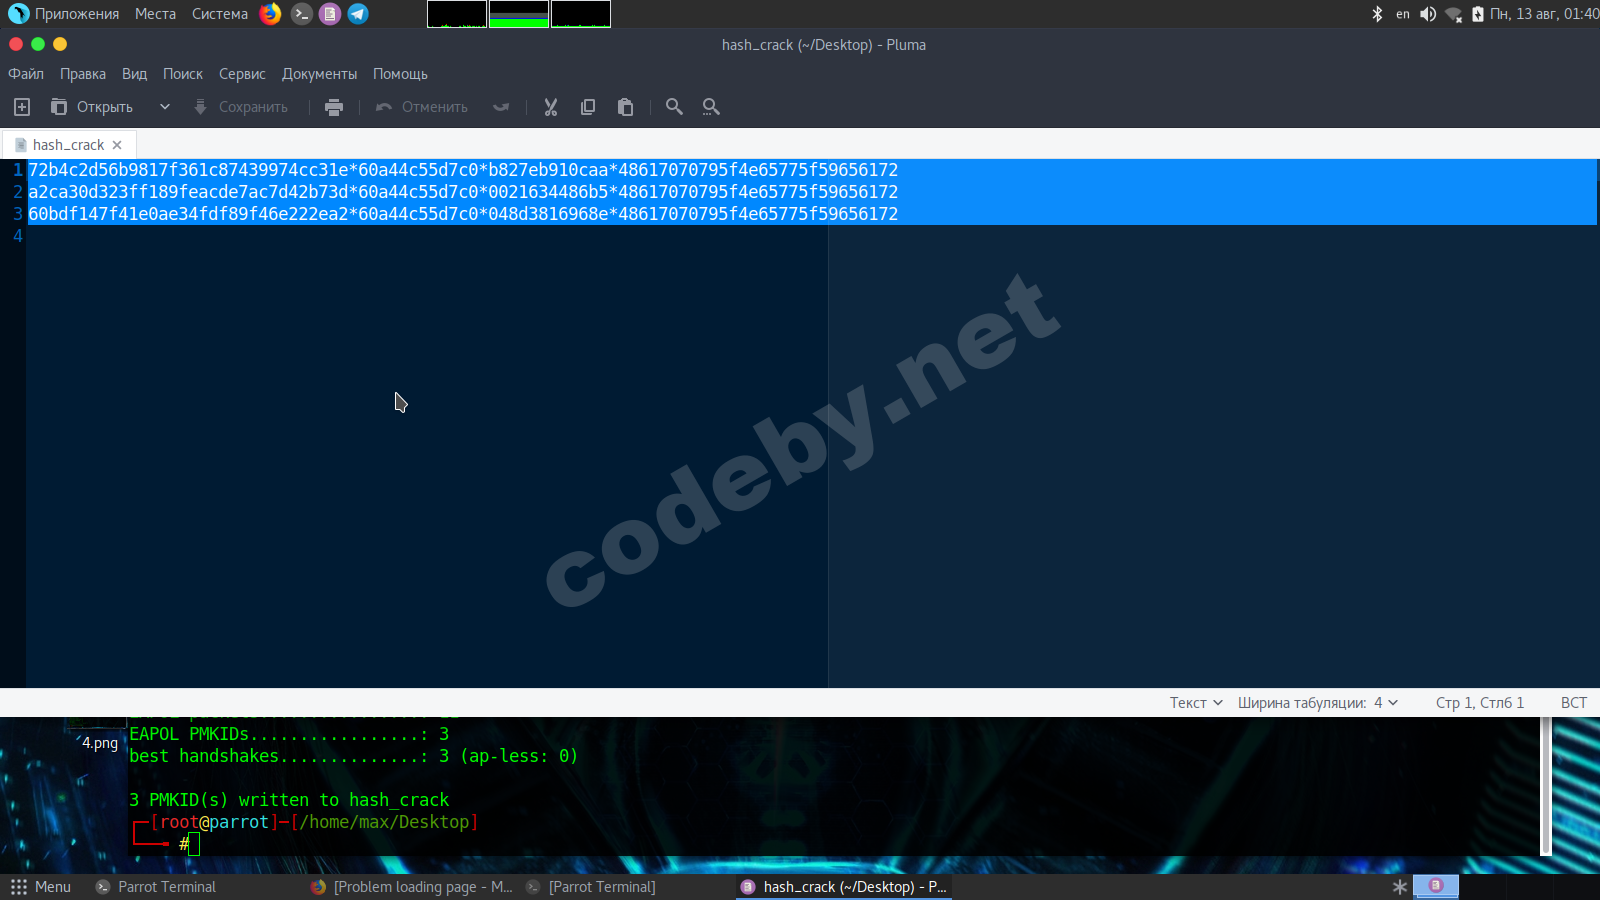The width and height of the screenshot is (1600, 900).
Task: Click the terminal prompt cursor
Action: pos(194,845)
